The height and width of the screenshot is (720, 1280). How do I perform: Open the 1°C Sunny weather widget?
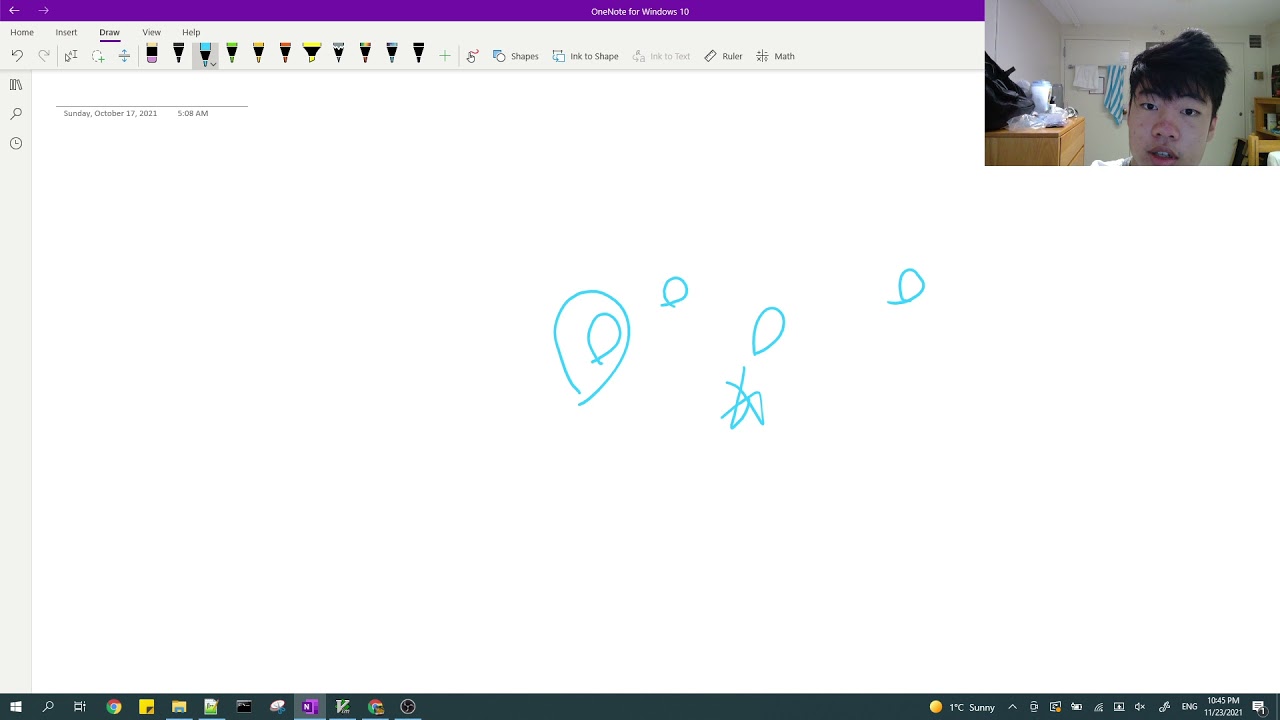point(962,707)
